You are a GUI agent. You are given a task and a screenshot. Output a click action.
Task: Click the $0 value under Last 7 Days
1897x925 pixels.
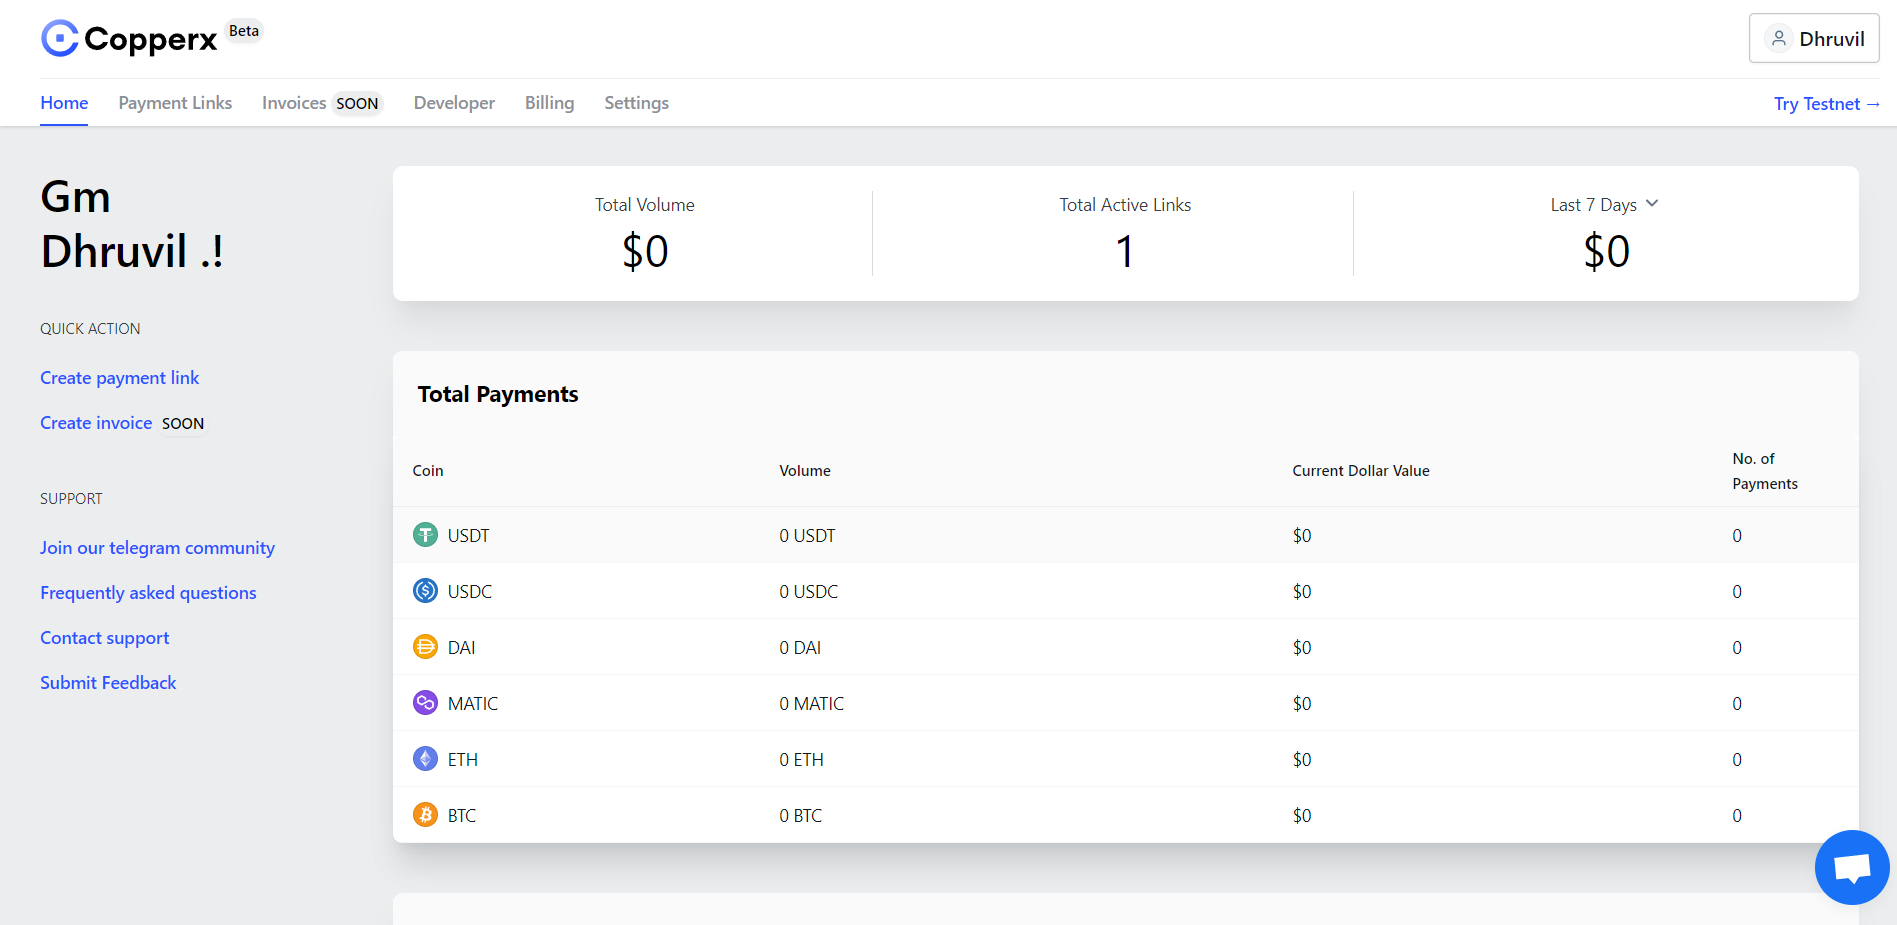pos(1607,251)
